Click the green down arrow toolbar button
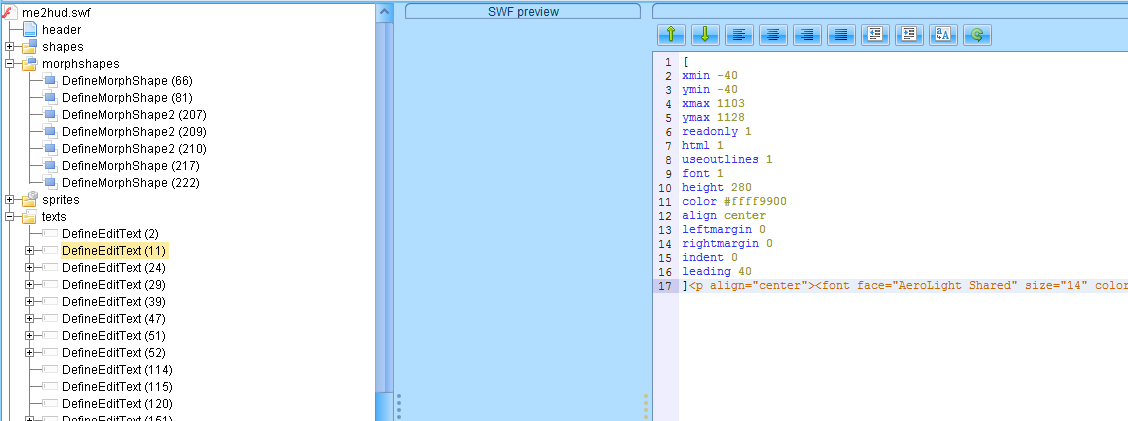1128x421 pixels. 704,34
